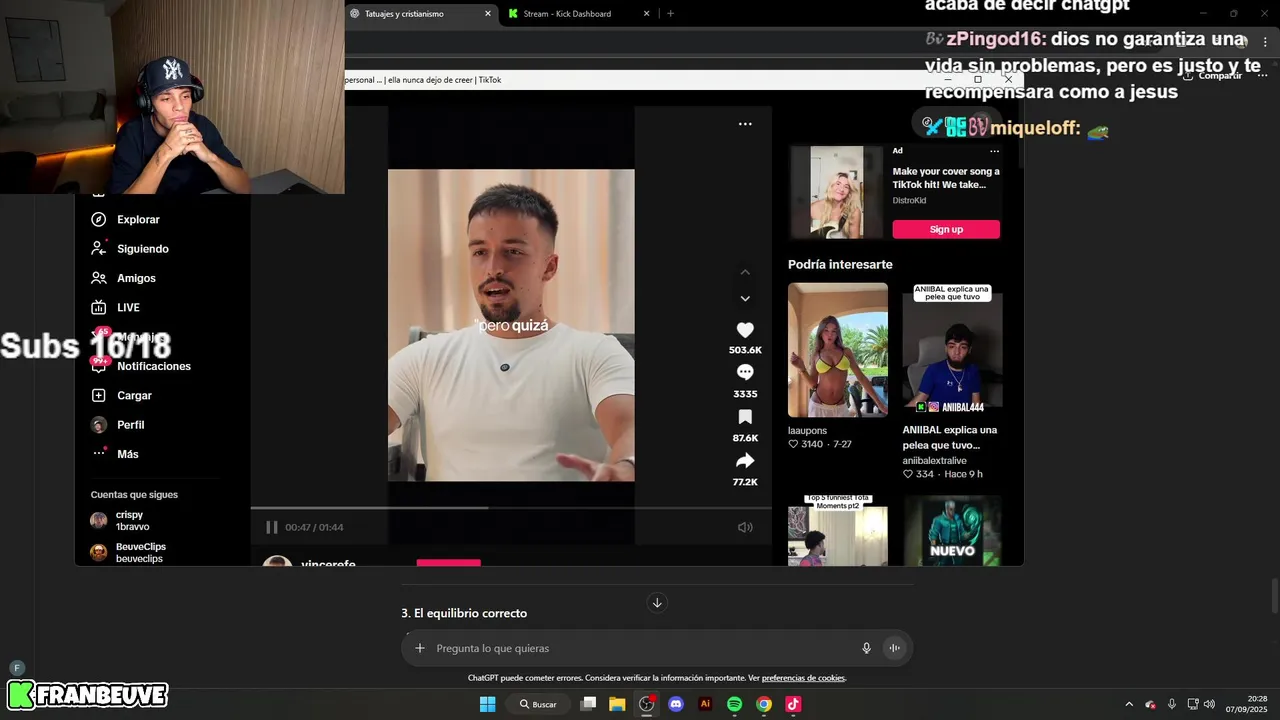Click system tray volume icon
Screen dimensions: 1280x720
(1209, 704)
